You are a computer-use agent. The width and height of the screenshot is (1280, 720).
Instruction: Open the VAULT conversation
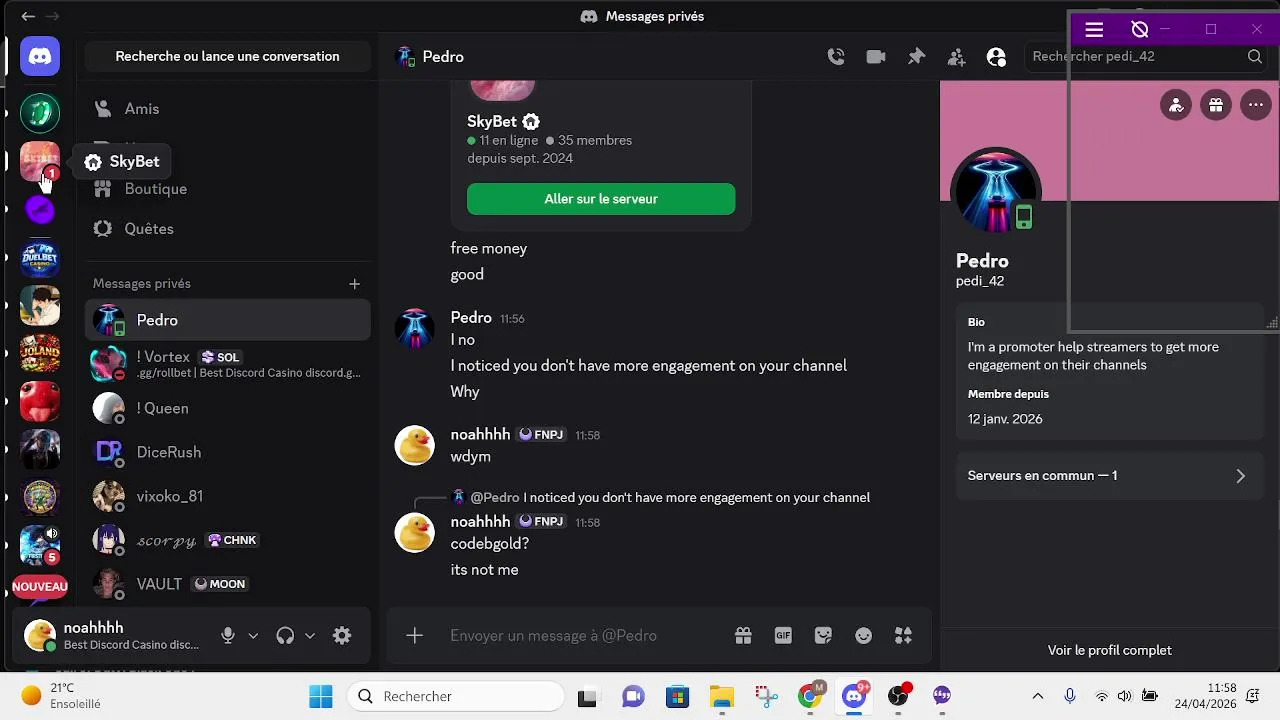(x=228, y=584)
